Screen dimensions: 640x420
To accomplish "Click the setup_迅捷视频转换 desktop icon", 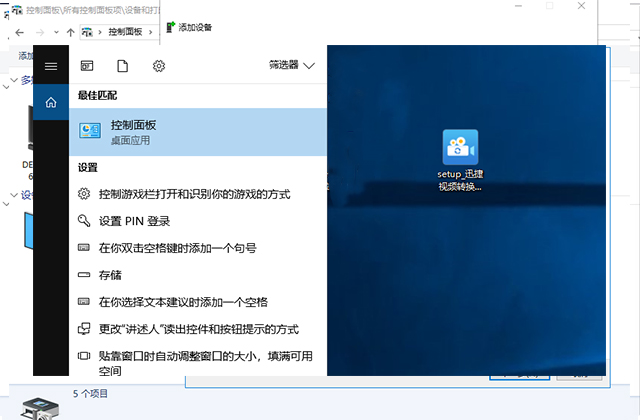I will tap(460, 160).
